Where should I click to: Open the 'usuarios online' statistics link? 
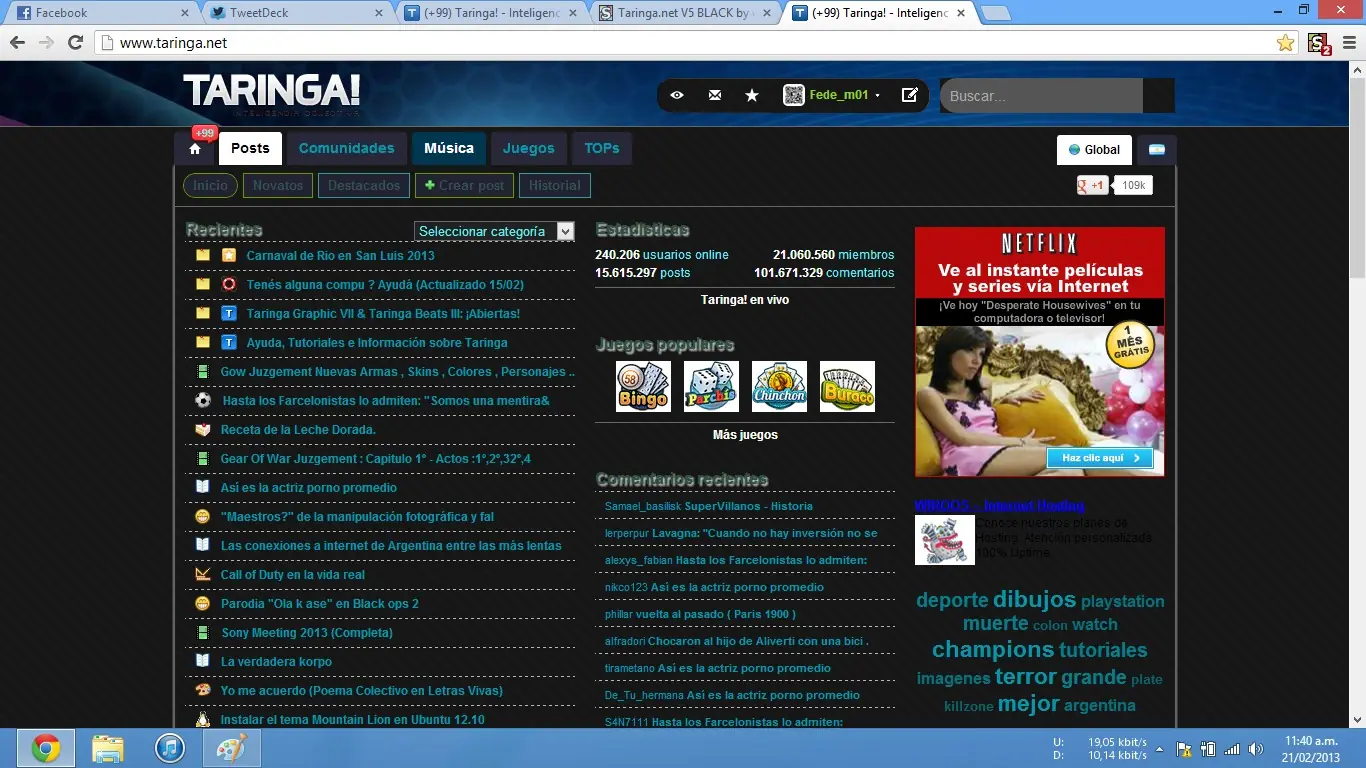pos(686,255)
